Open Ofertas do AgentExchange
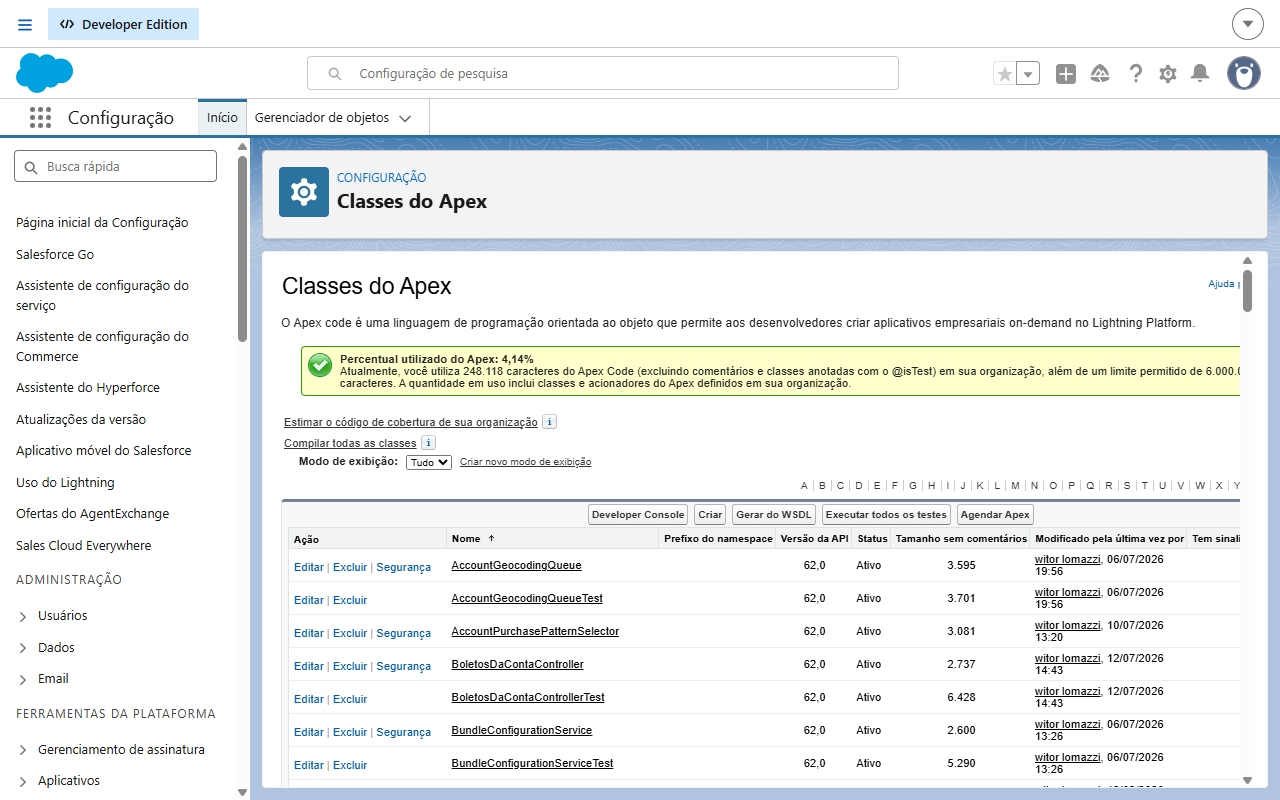Image resolution: width=1280 pixels, height=800 pixels. point(93,513)
